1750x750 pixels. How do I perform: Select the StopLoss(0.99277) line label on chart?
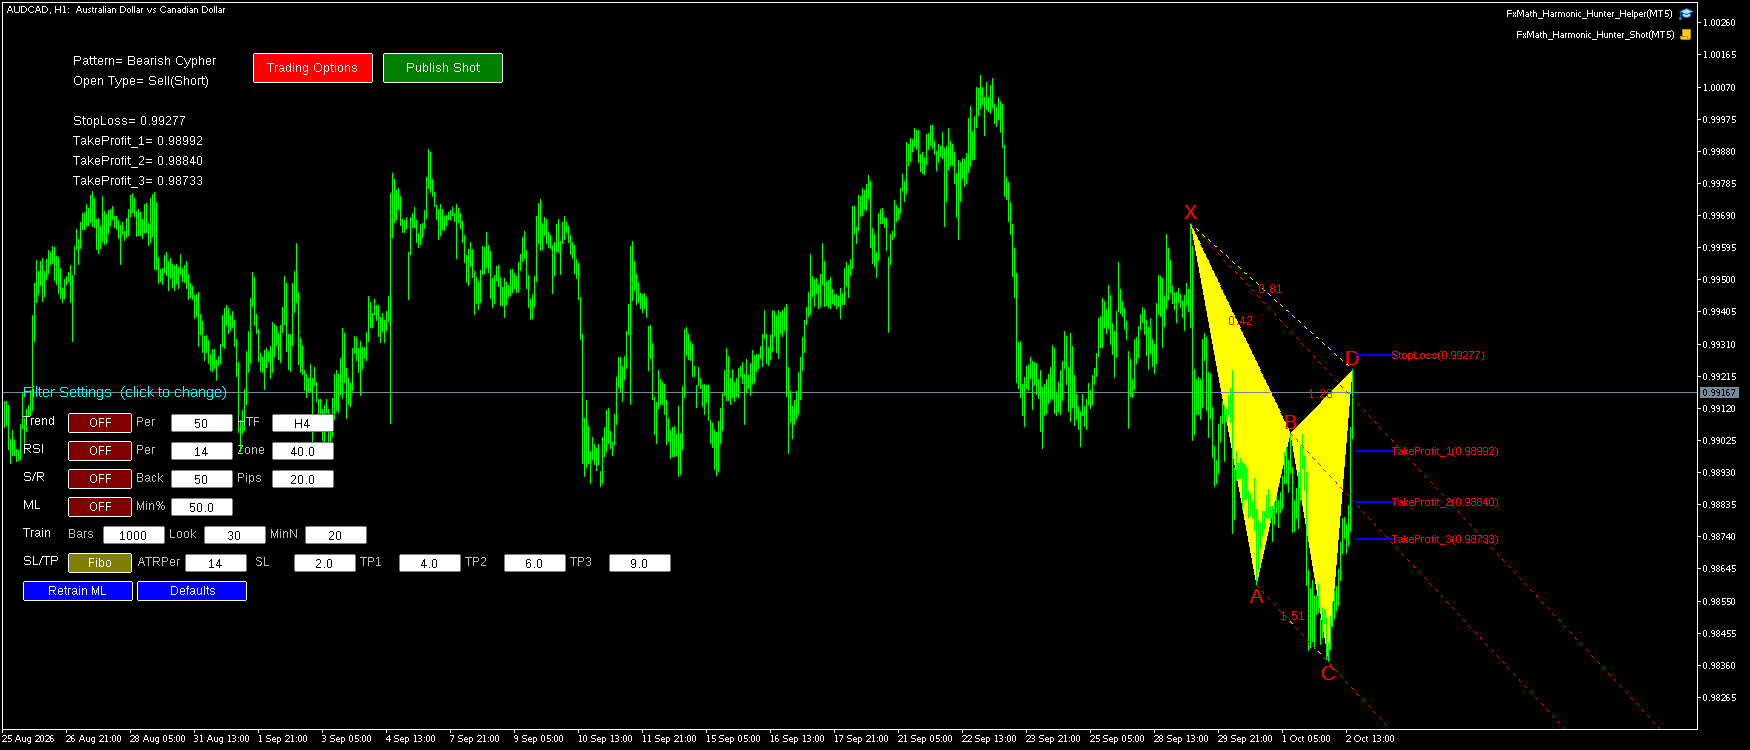tap(1438, 355)
